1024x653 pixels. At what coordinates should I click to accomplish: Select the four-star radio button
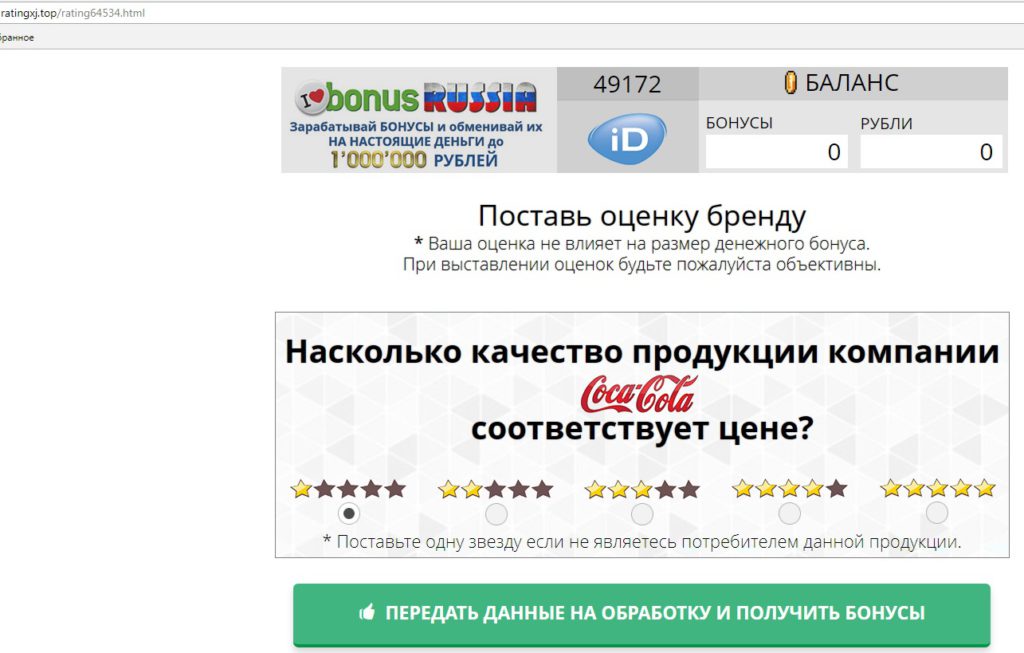click(x=790, y=513)
